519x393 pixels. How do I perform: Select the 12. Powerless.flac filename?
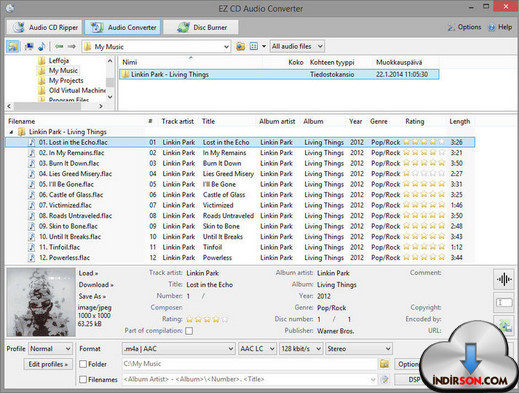pos(64,258)
